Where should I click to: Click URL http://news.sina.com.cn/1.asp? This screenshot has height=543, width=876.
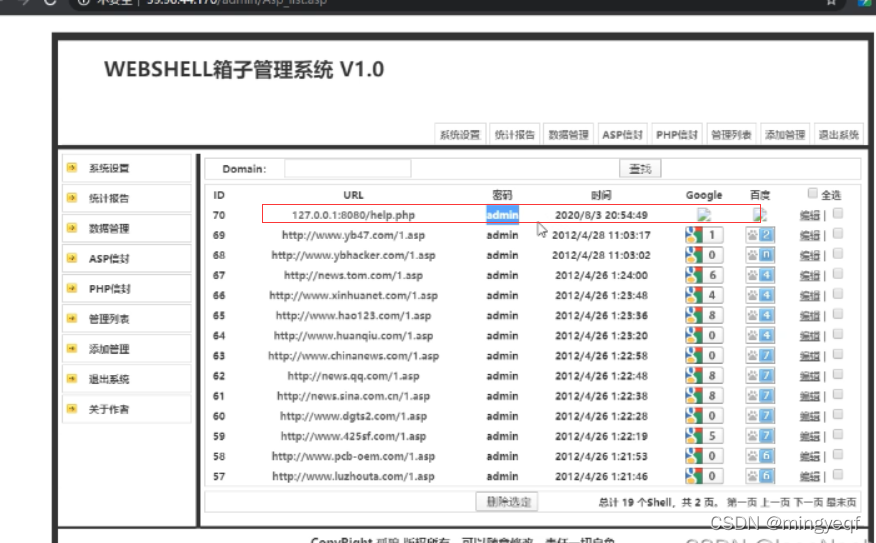[353, 396]
